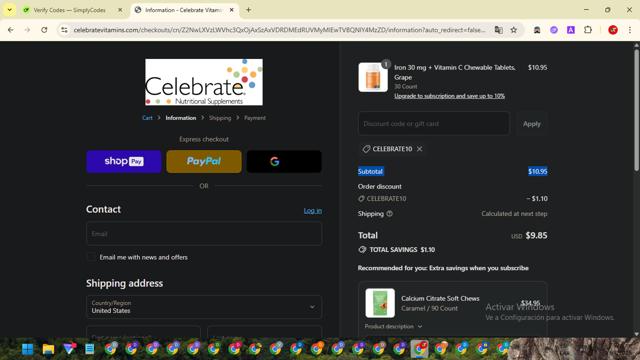640x360 pixels.
Task: Click Upgrade to subscription and save link
Action: click(x=449, y=96)
